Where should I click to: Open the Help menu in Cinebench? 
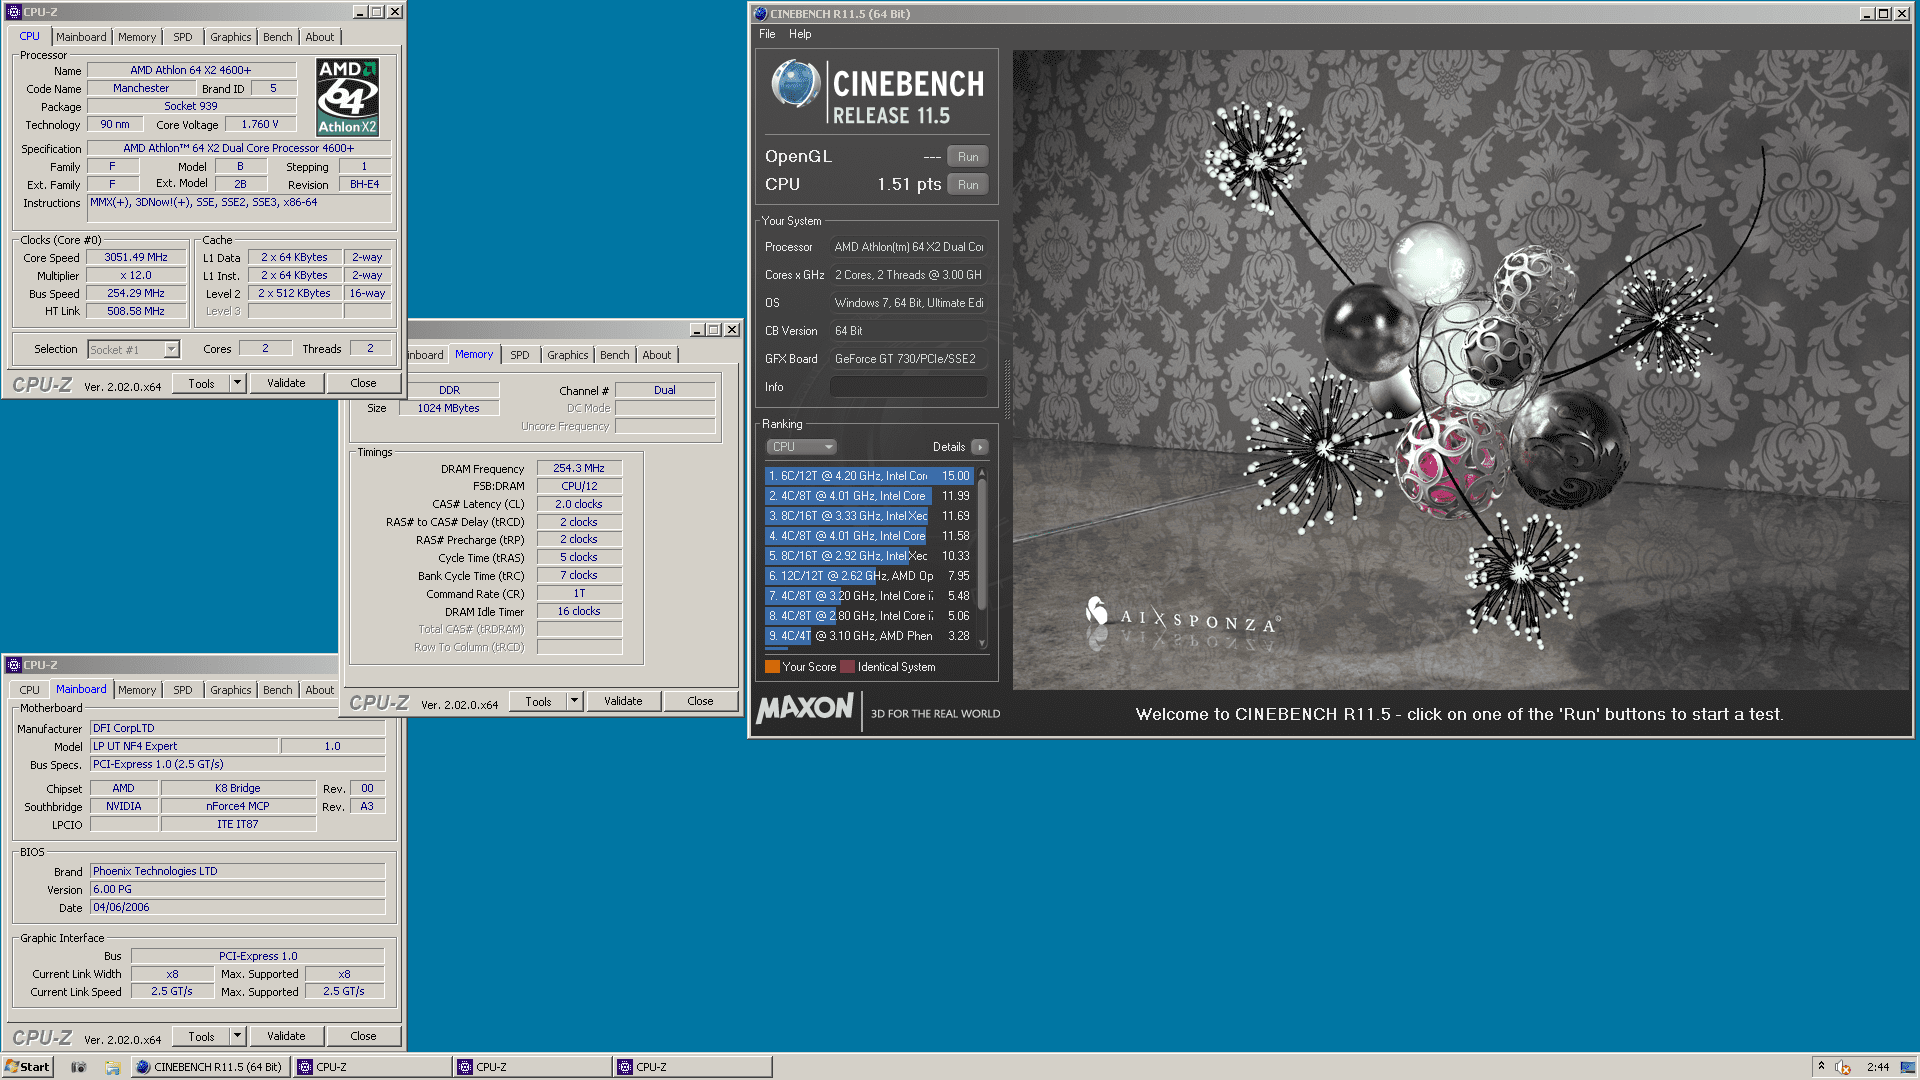click(x=800, y=34)
